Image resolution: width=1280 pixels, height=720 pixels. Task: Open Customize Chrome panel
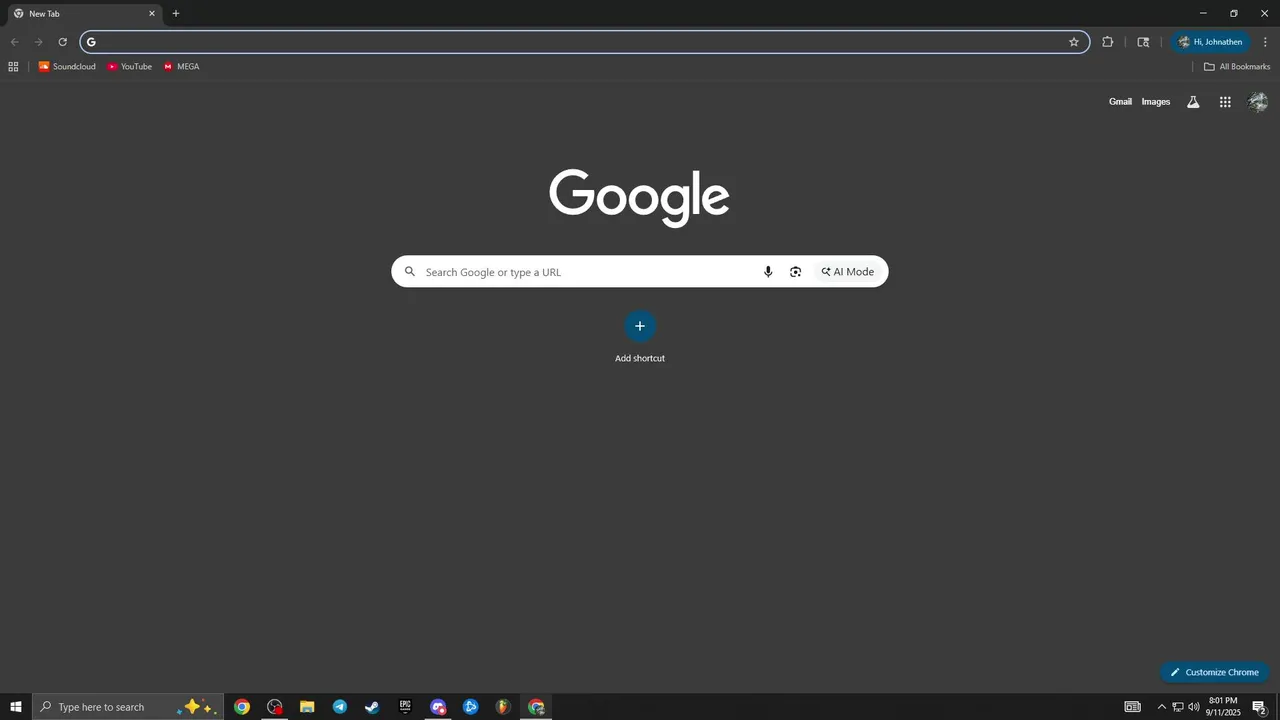(1215, 672)
